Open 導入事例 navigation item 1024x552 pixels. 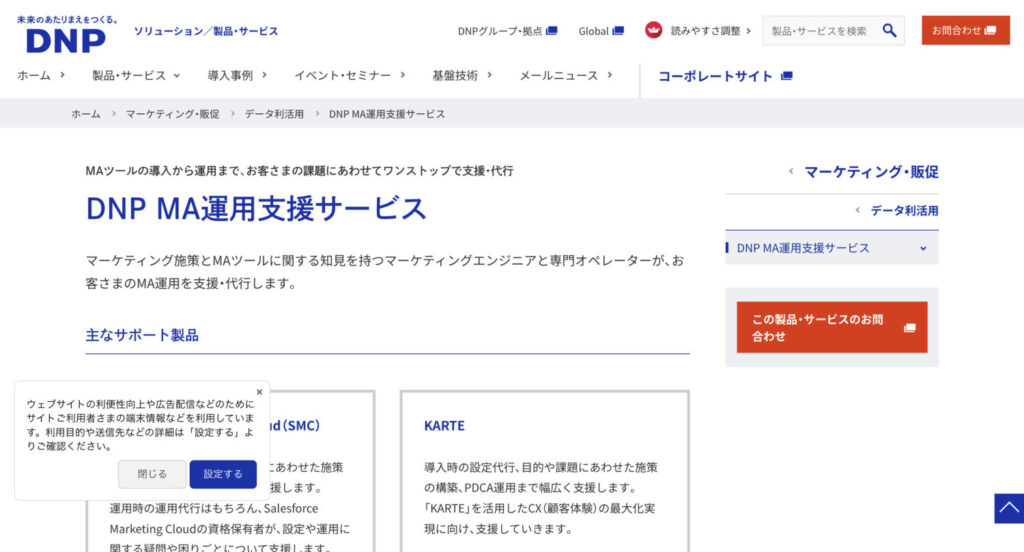coord(237,75)
